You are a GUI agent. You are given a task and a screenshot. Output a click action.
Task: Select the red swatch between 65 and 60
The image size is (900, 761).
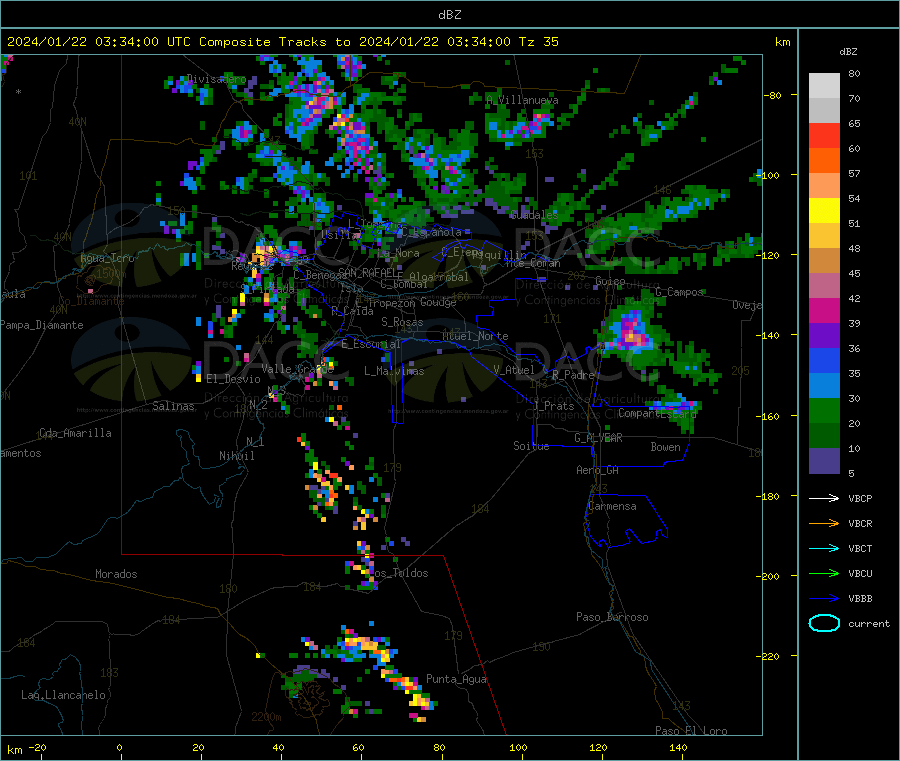tap(824, 135)
